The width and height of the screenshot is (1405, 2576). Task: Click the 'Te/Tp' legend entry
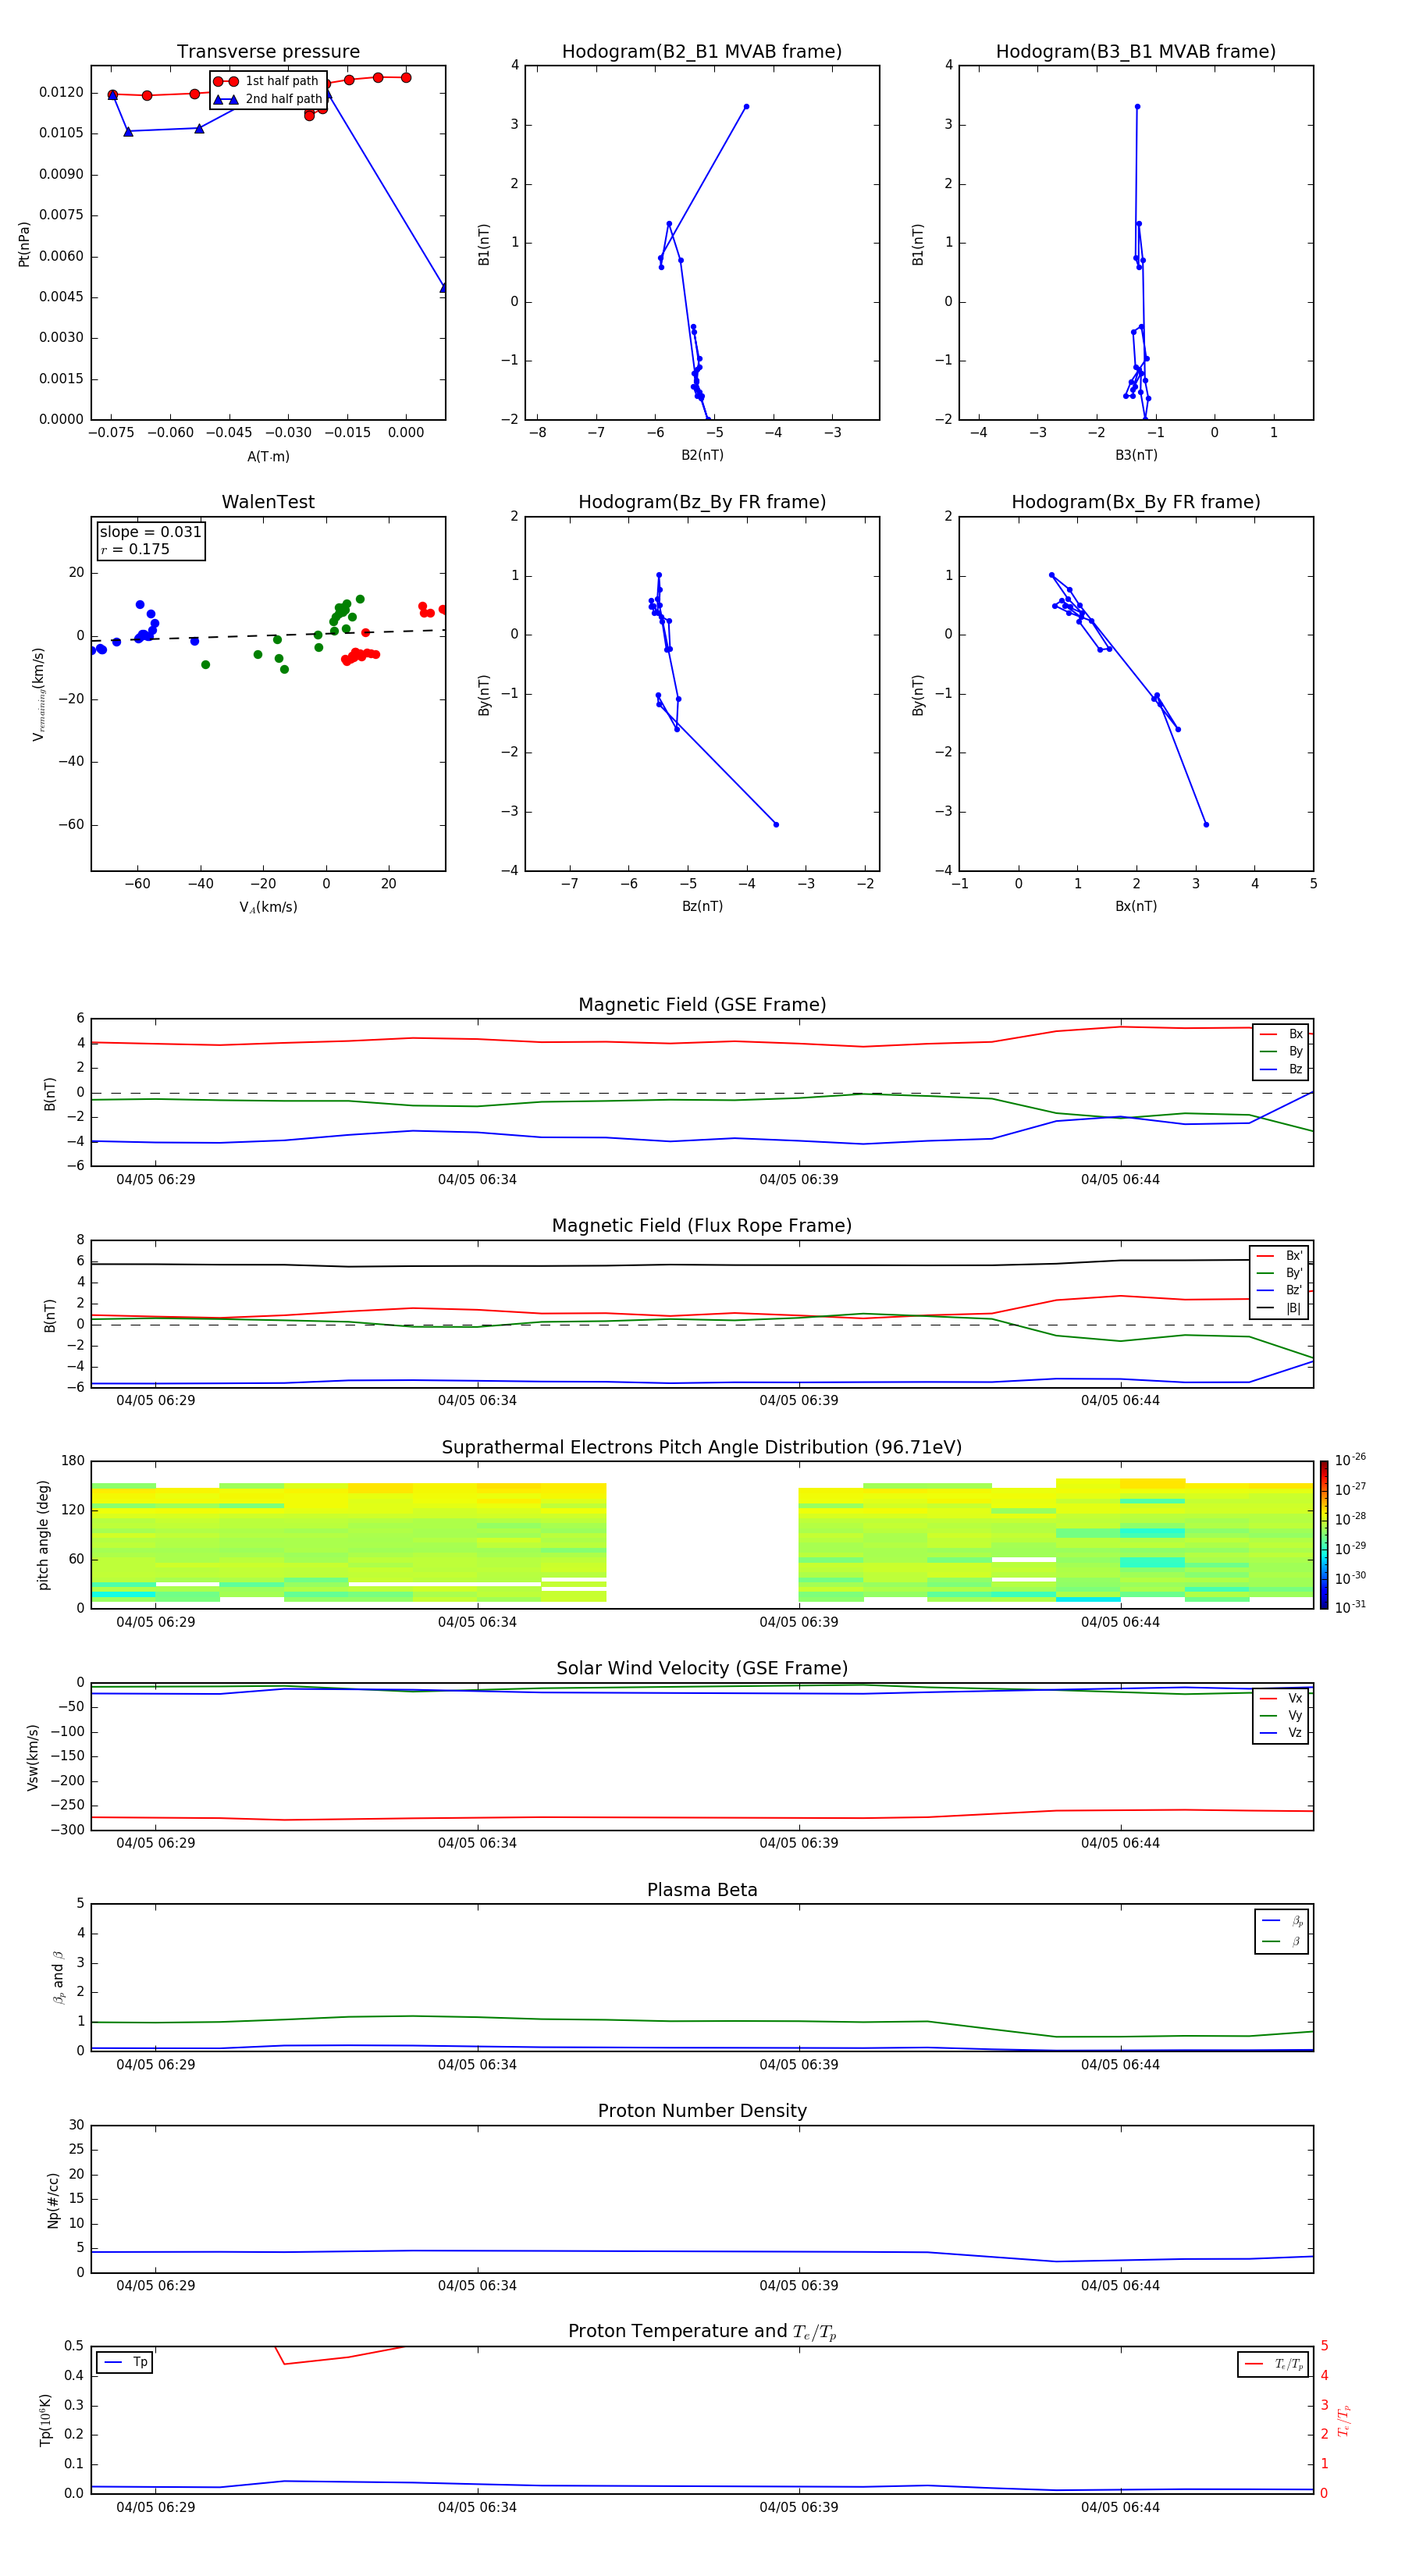(1275, 2364)
